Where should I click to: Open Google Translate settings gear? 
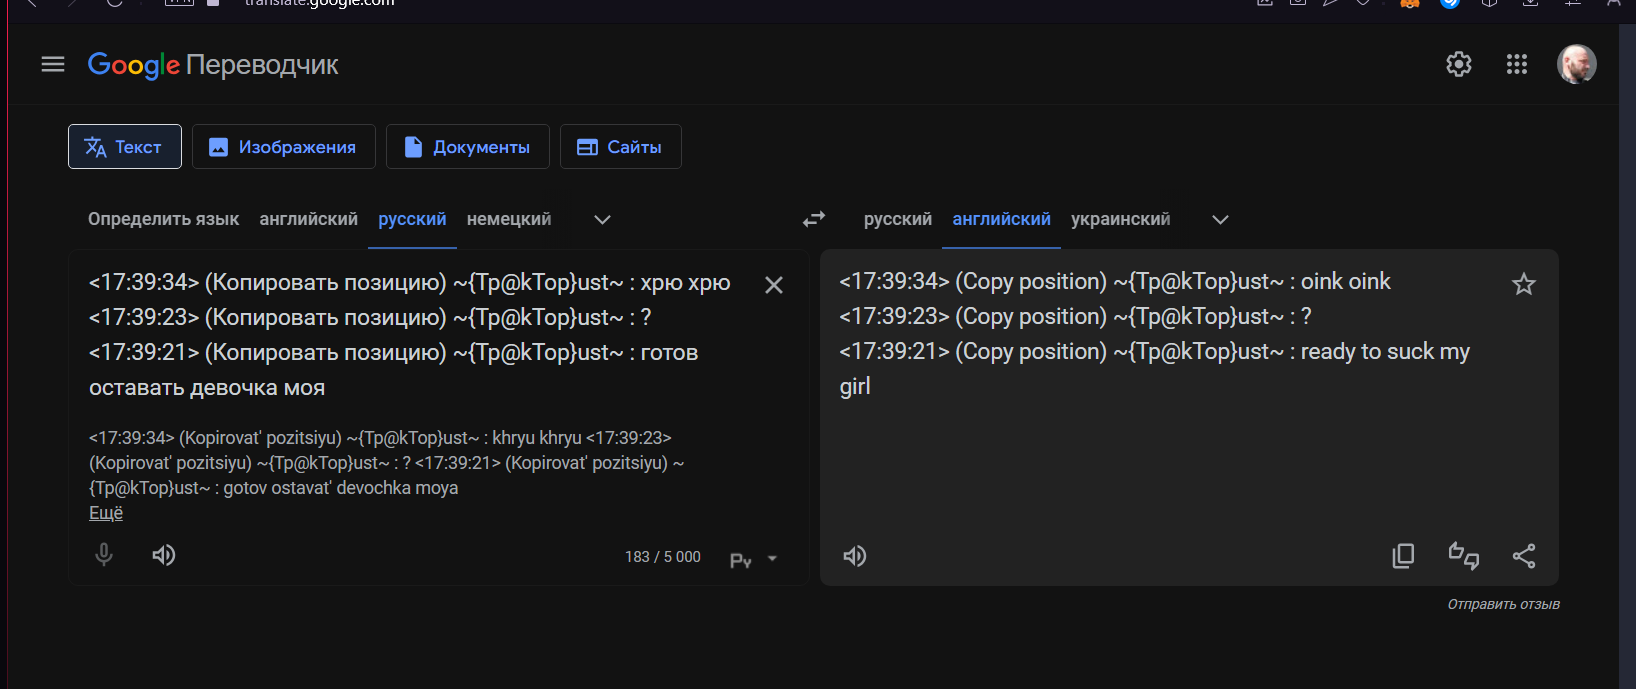pyautogui.click(x=1458, y=64)
